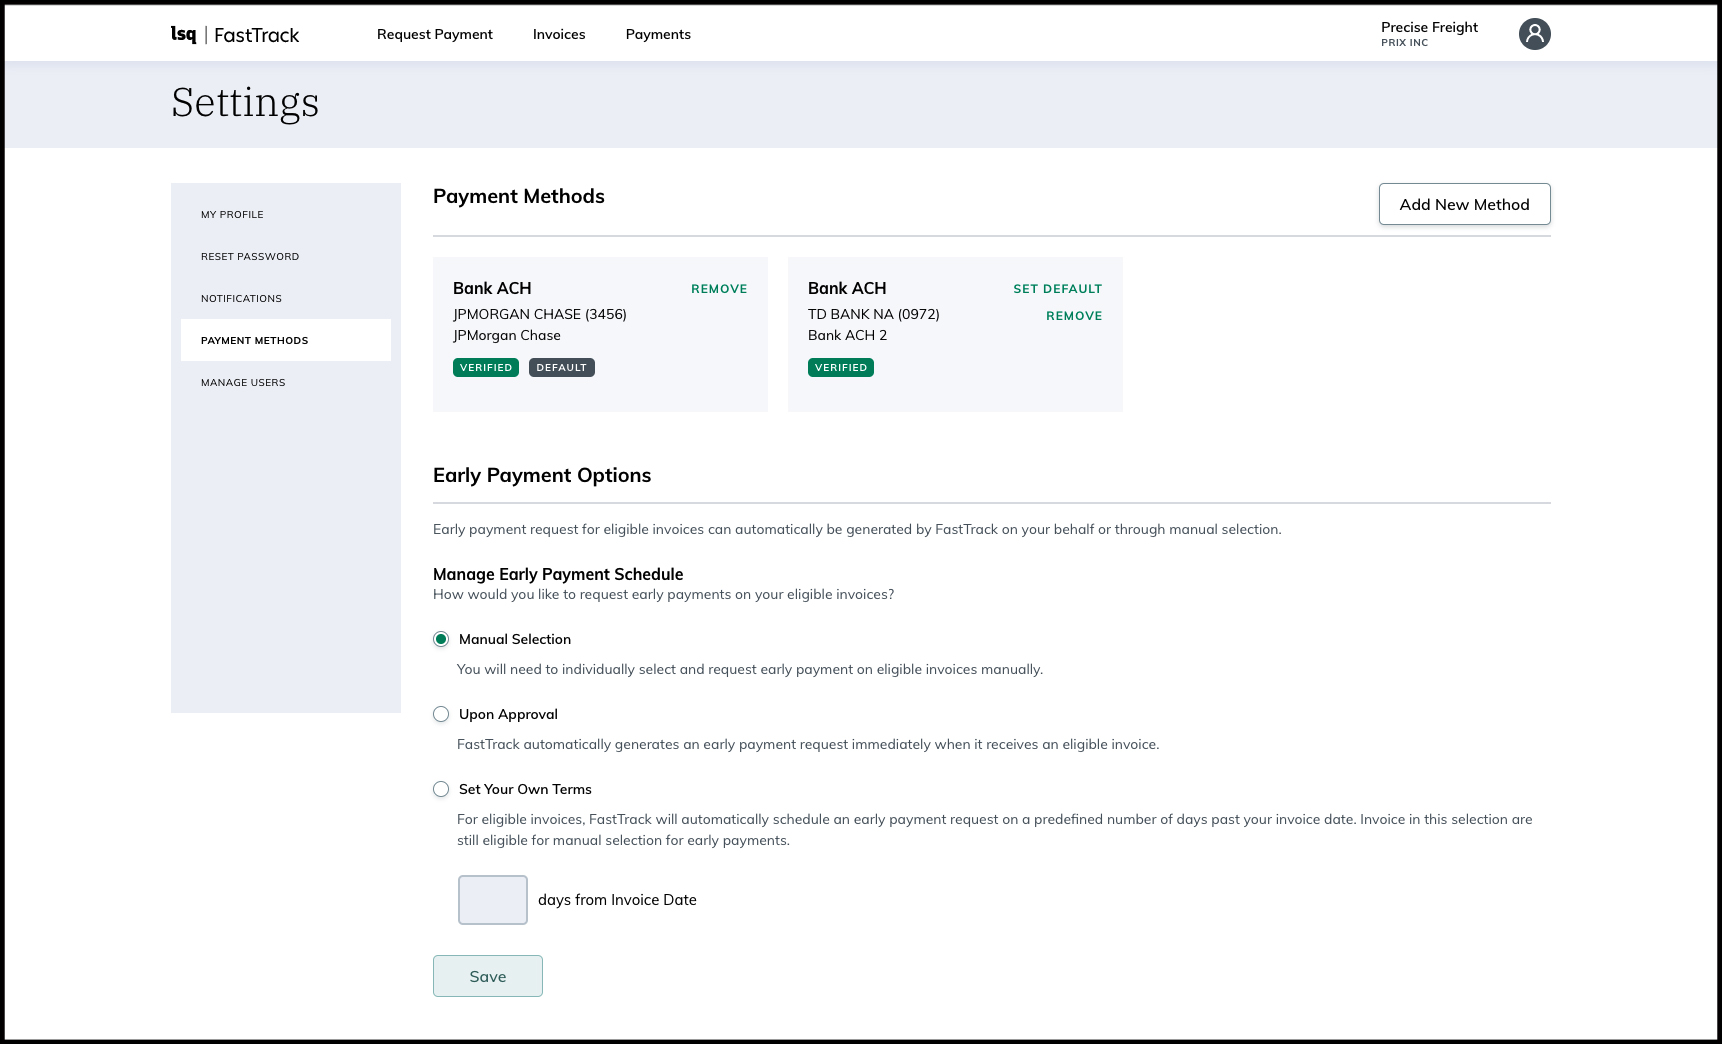Click the VERIFIED badge on TD BANK NA
The height and width of the screenshot is (1044, 1722).
tap(840, 367)
